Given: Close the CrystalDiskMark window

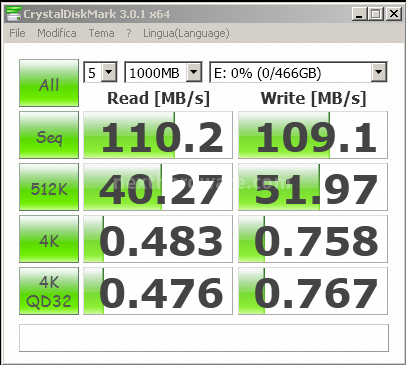Looking at the screenshot, I should point(394,14).
